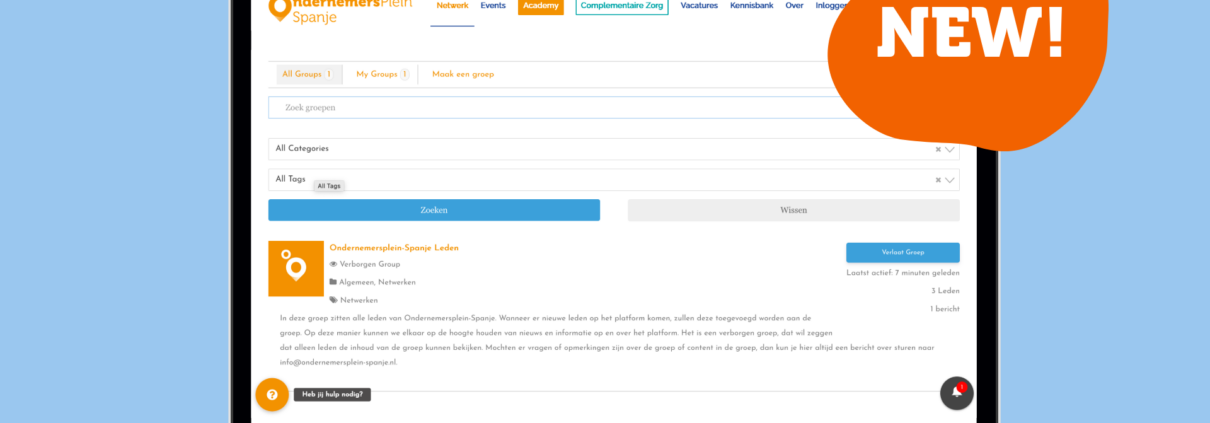Viewport: 1210px width, 423px height.
Task: Click the blue Zoeken button
Action: [x=434, y=210]
